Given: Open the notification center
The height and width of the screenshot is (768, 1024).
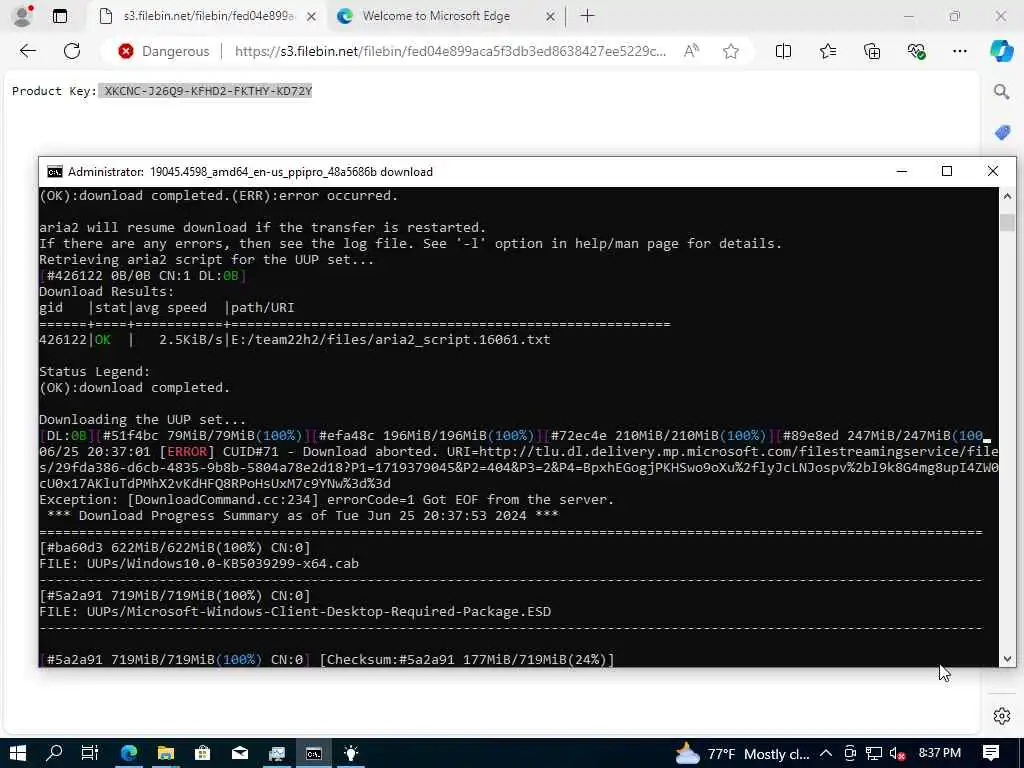Looking at the screenshot, I should click(991, 753).
